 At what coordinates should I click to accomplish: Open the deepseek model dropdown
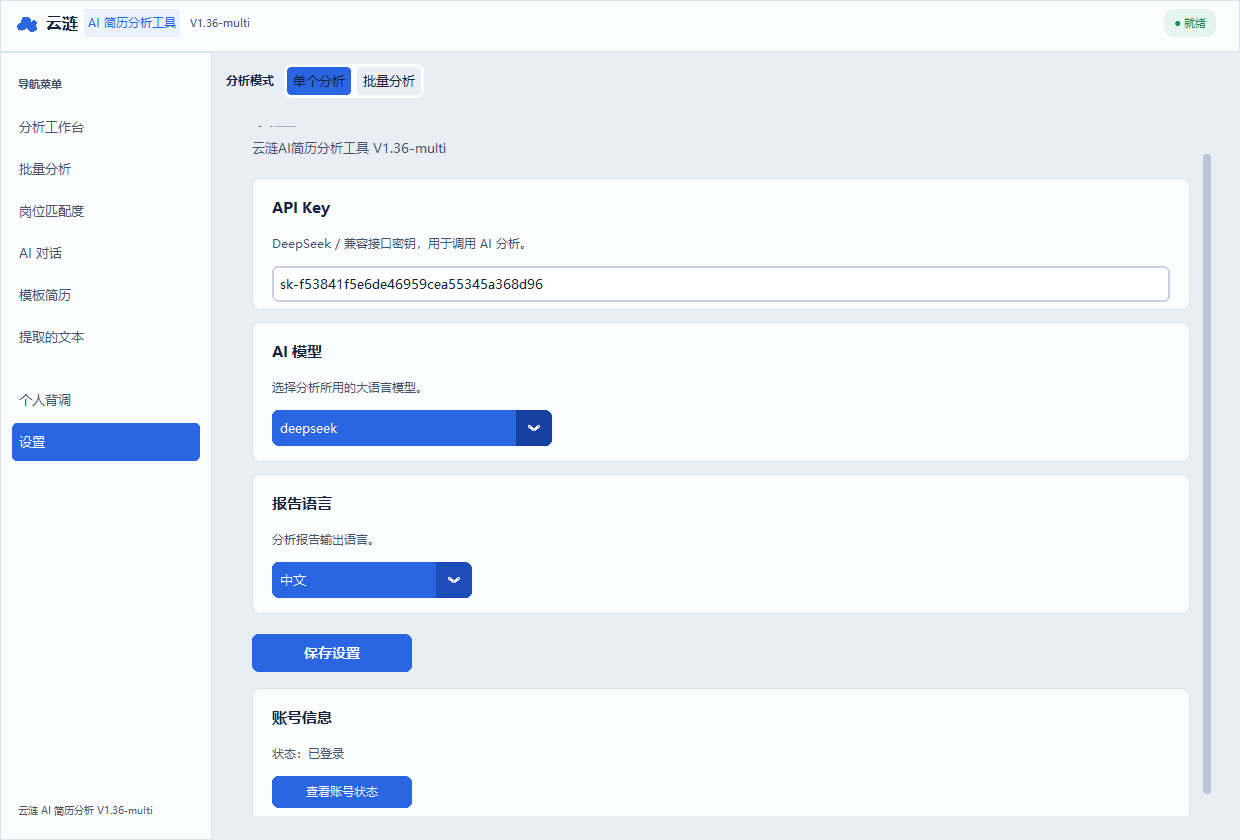[x=412, y=428]
